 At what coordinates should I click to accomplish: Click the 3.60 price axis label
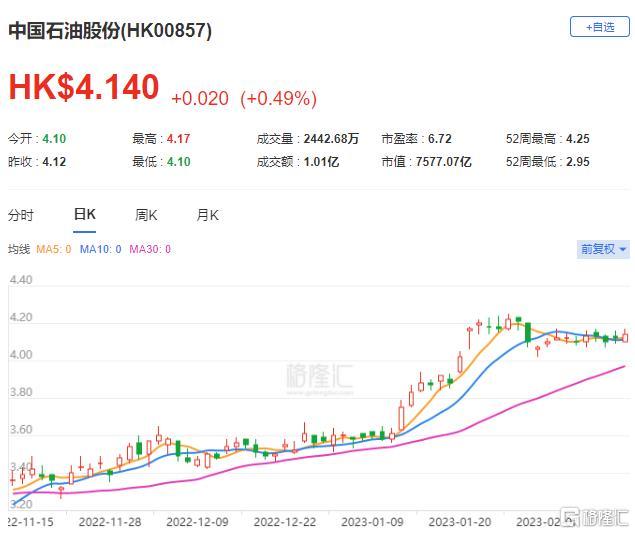[21, 429]
